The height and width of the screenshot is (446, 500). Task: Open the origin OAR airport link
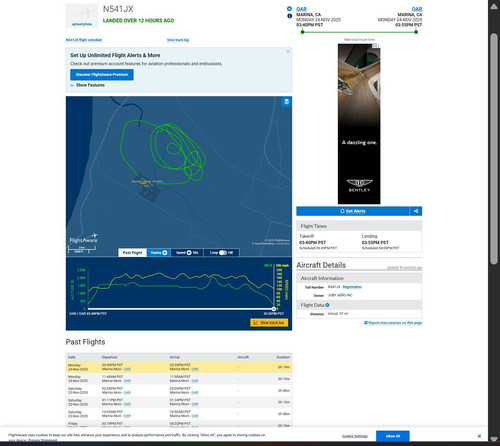pyautogui.click(x=301, y=9)
